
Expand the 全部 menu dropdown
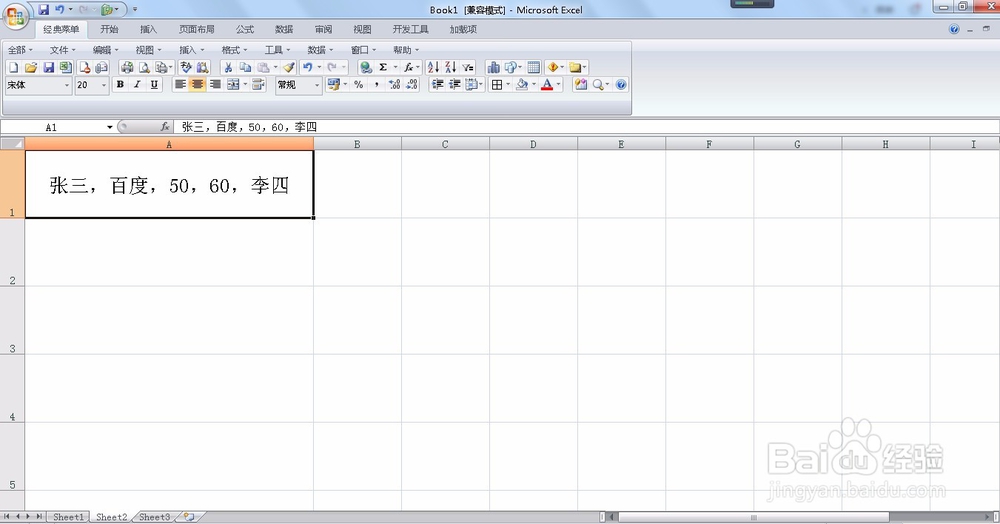click(20, 50)
